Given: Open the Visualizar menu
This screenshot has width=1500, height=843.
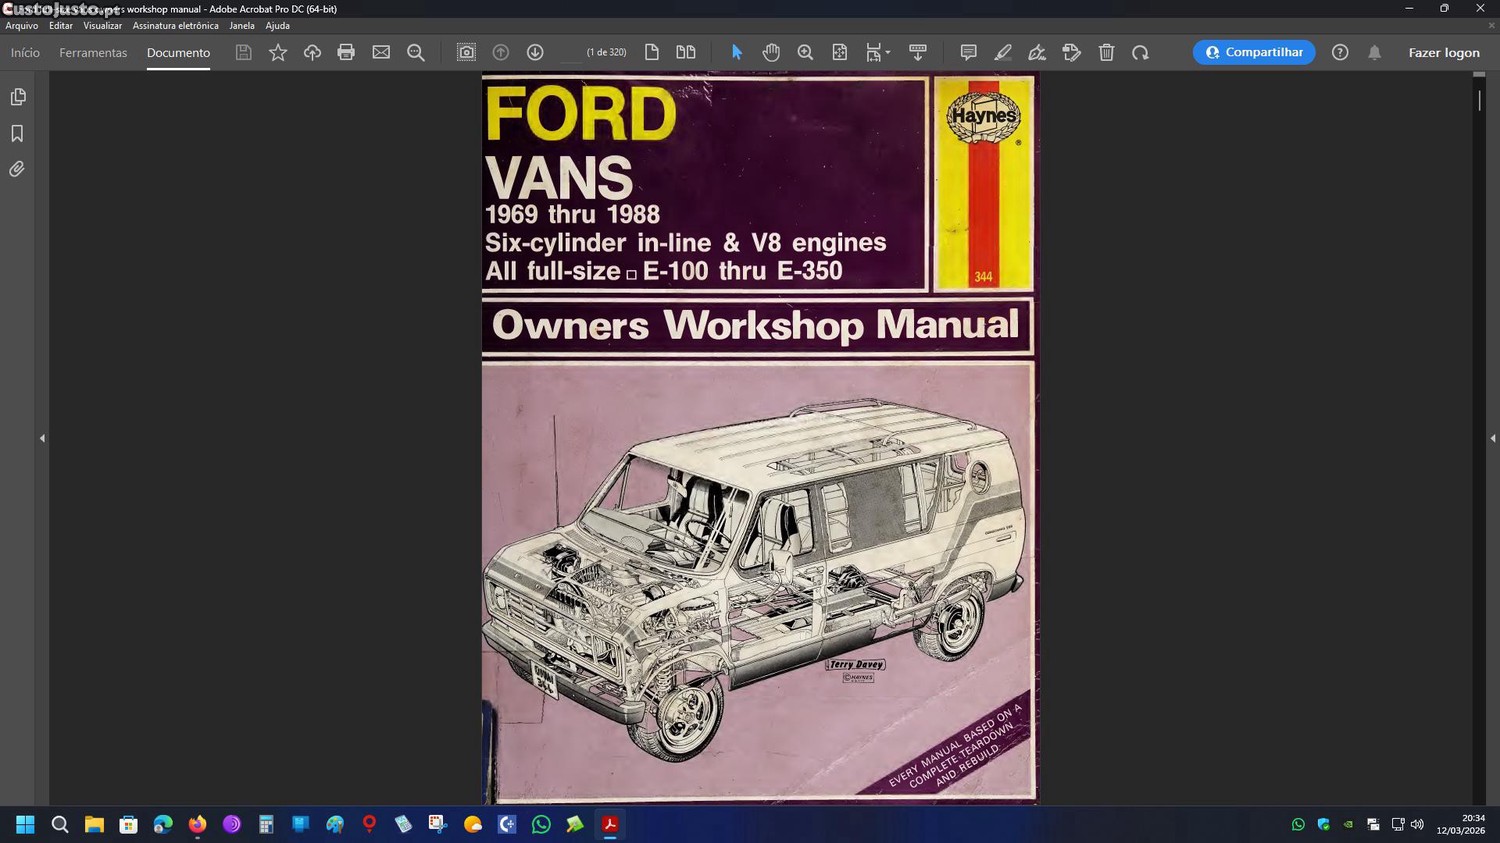Looking at the screenshot, I should click(x=102, y=26).
